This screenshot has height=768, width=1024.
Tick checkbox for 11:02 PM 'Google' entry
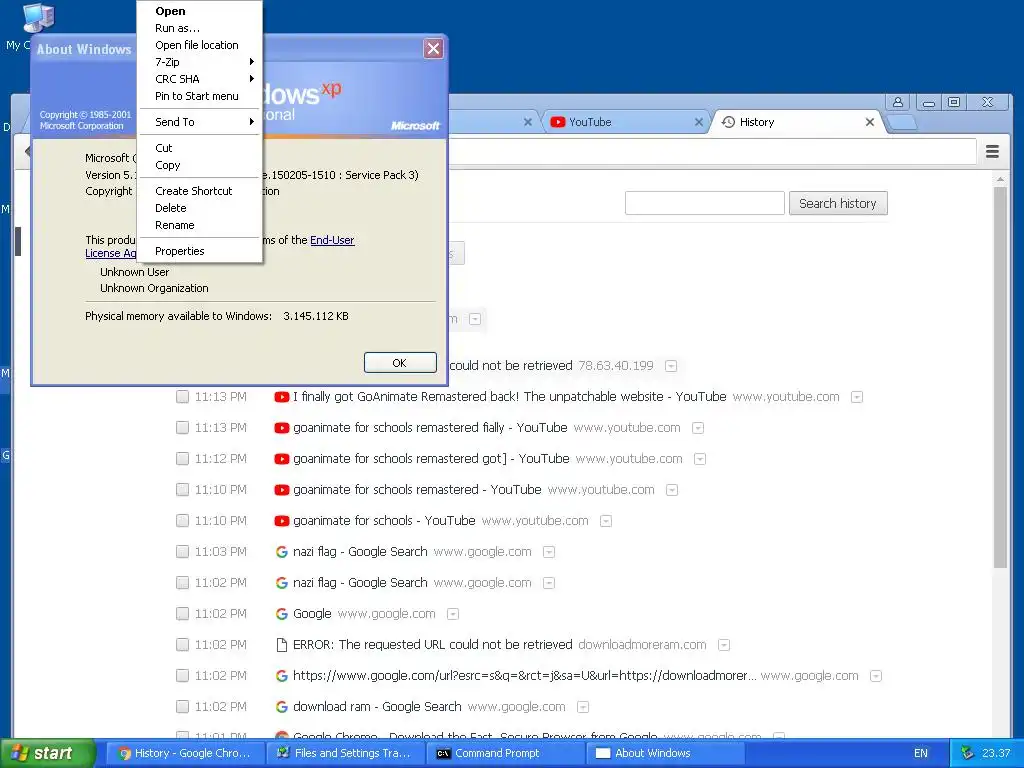click(182, 614)
